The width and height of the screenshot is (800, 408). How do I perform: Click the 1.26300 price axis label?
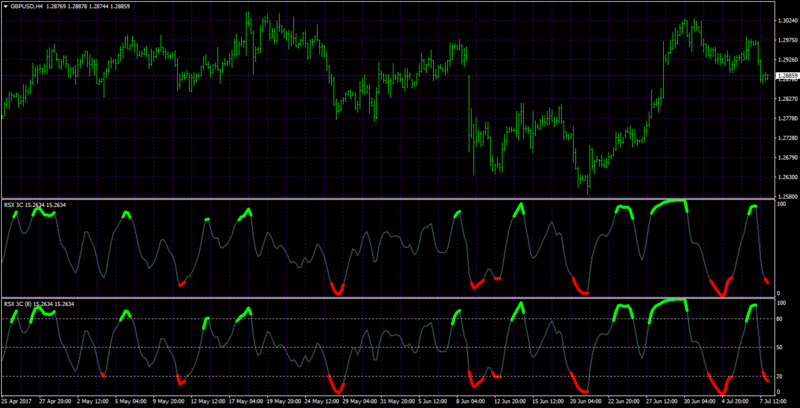click(x=787, y=177)
